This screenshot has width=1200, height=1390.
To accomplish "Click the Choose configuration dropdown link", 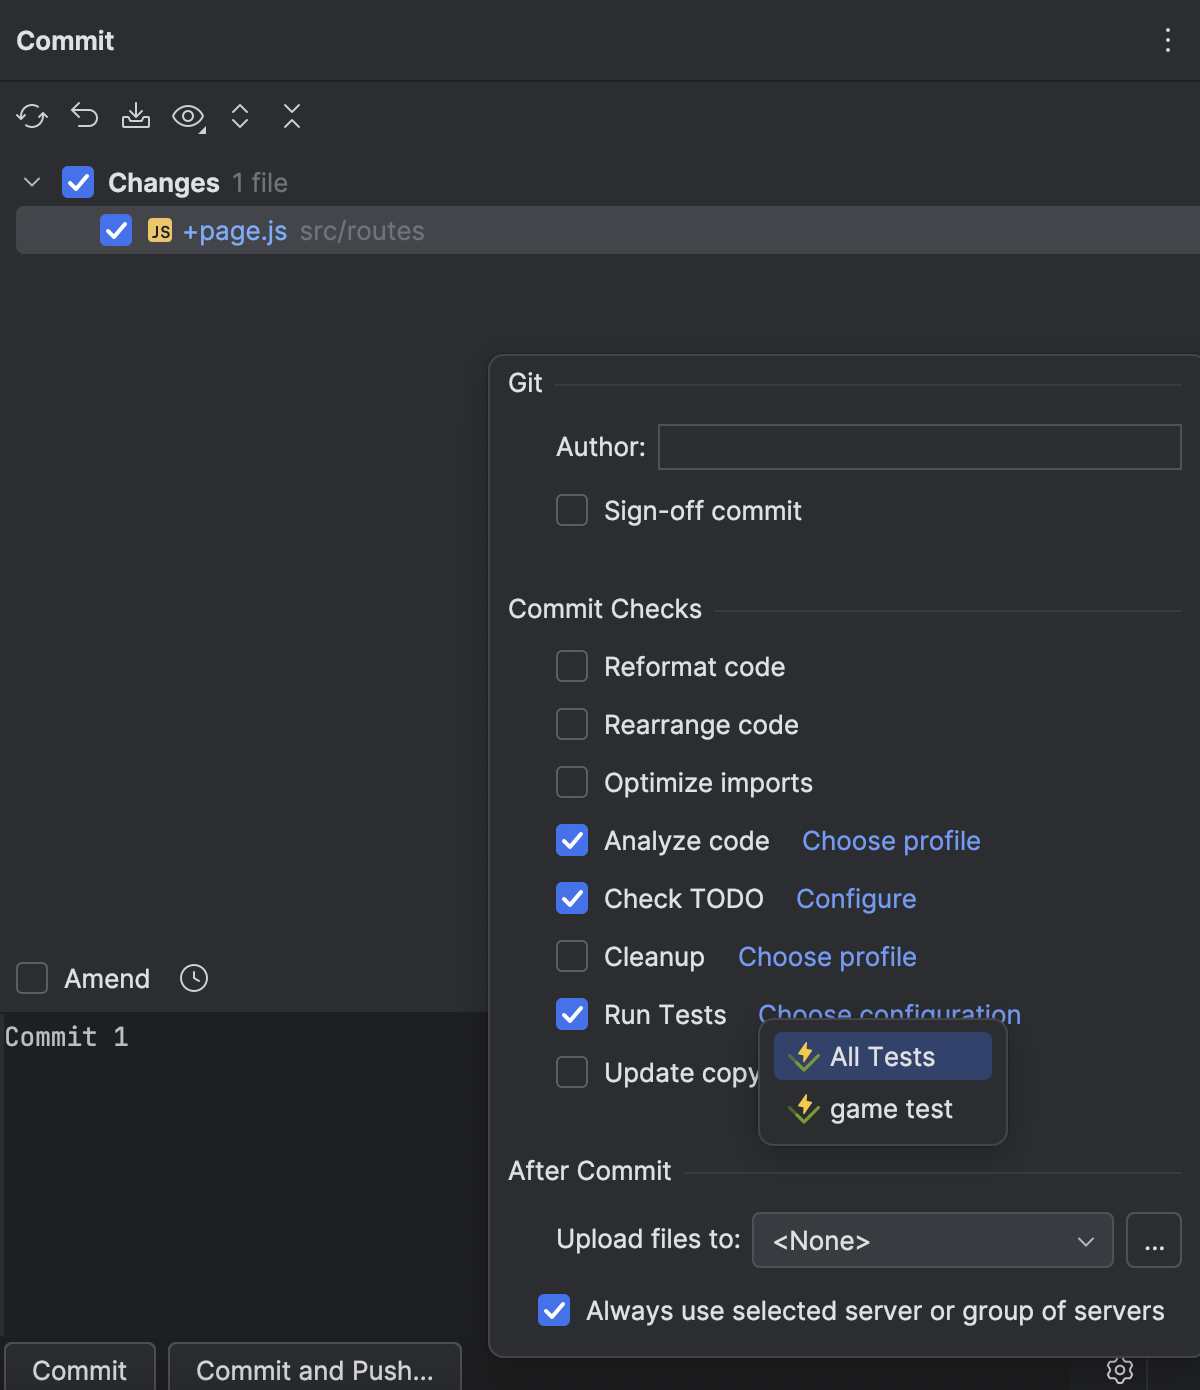I will [889, 1012].
